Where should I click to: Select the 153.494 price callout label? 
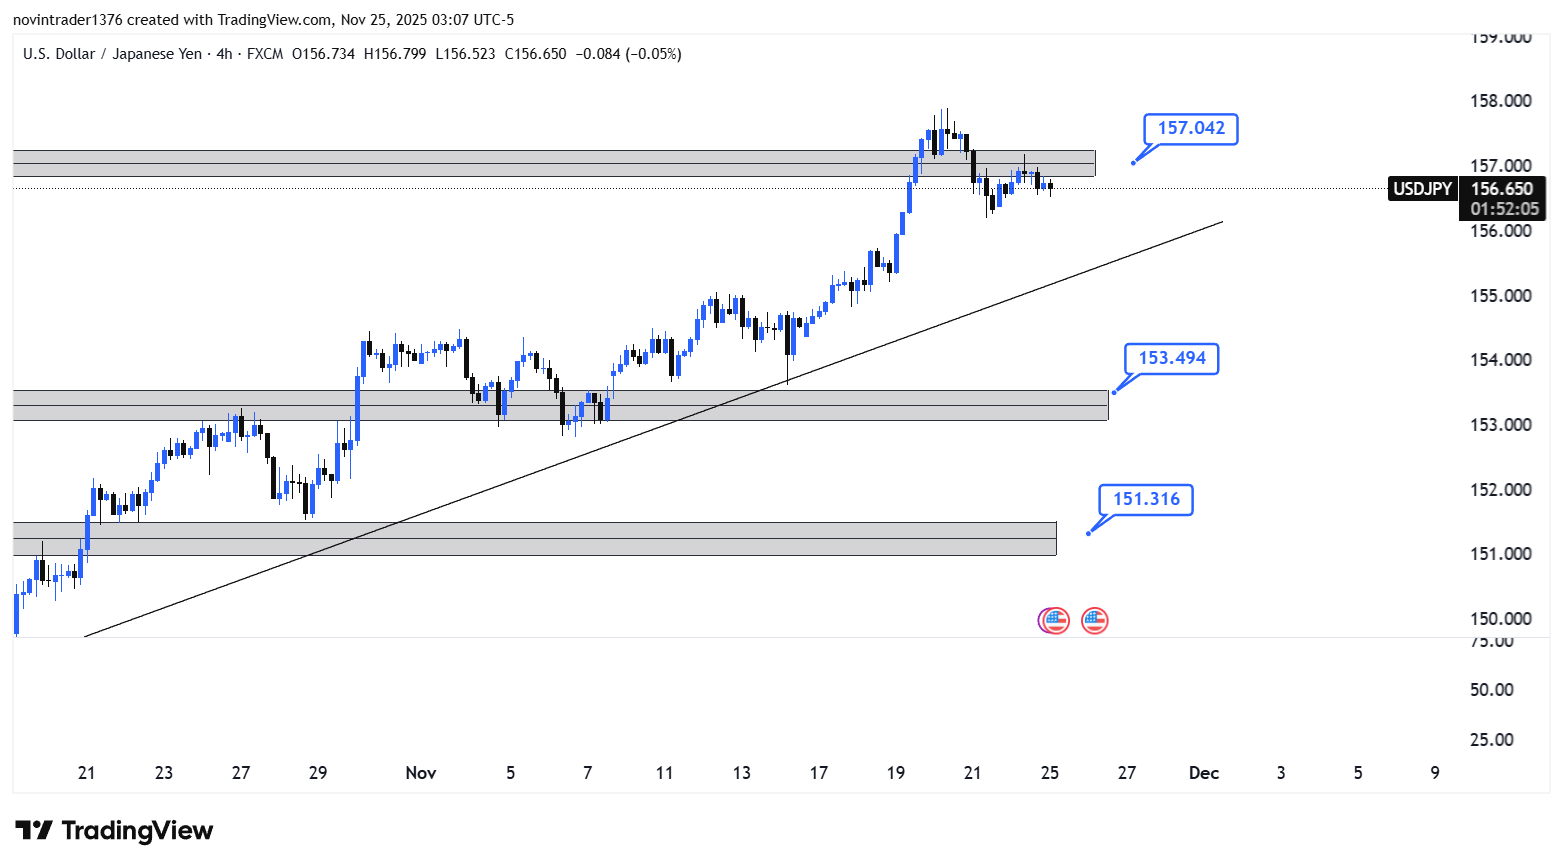point(1171,358)
